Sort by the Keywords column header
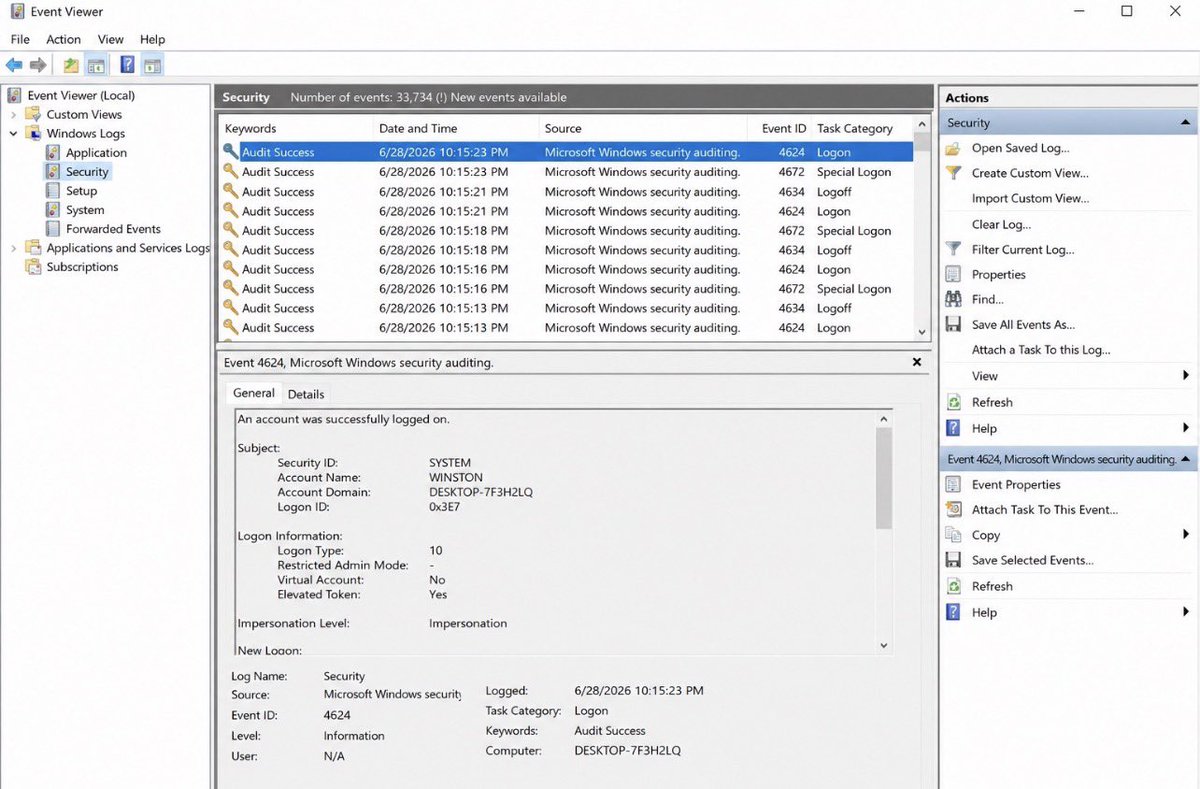This screenshot has height=789, width=1200. 295,128
